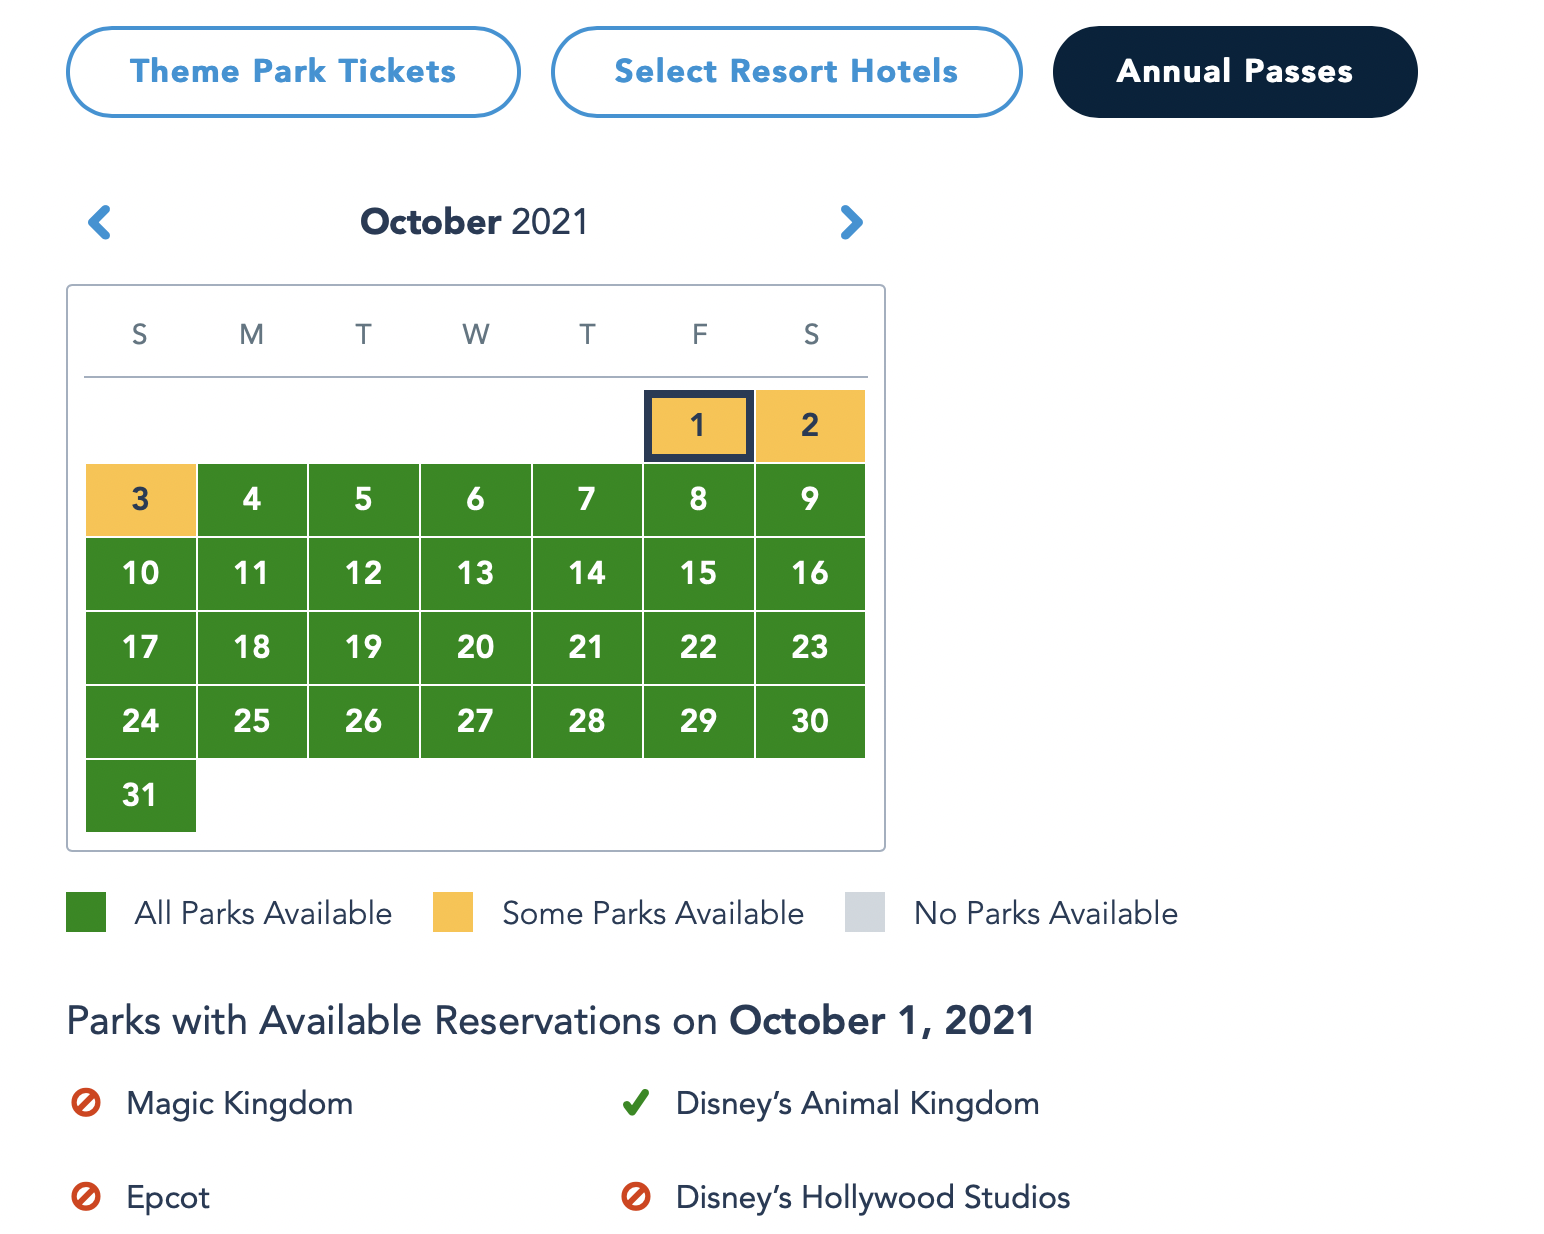The width and height of the screenshot is (1544, 1234).
Task: Choose October 15 on the calendar
Action: pos(698,573)
